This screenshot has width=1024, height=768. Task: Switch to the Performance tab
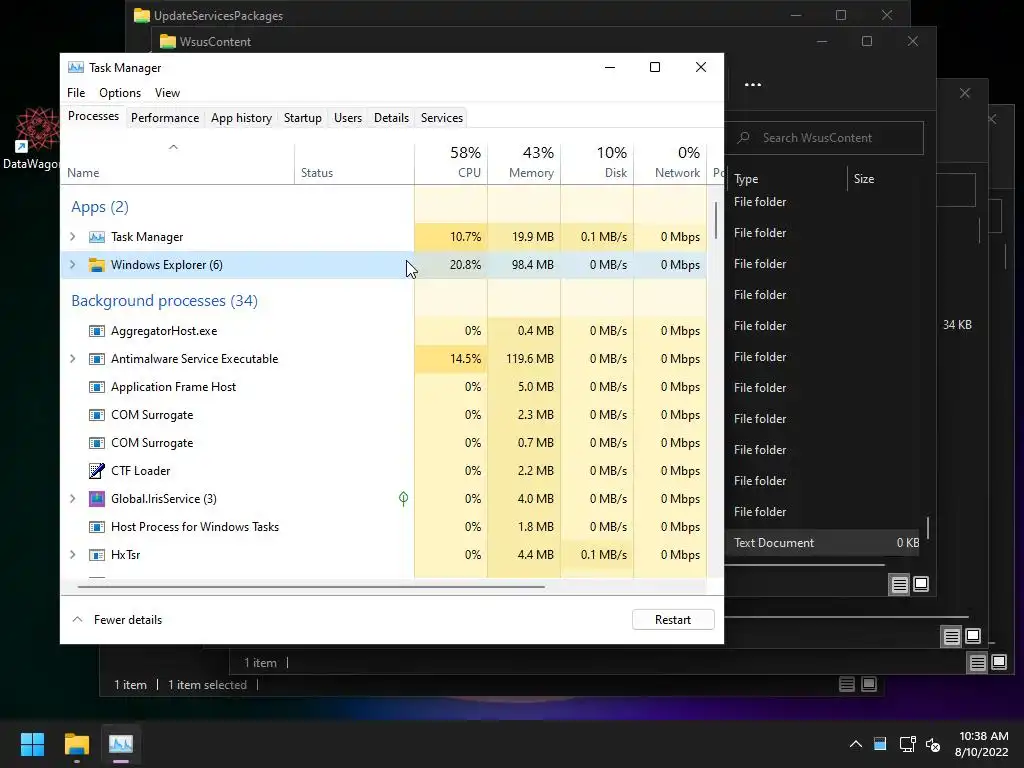pos(165,118)
